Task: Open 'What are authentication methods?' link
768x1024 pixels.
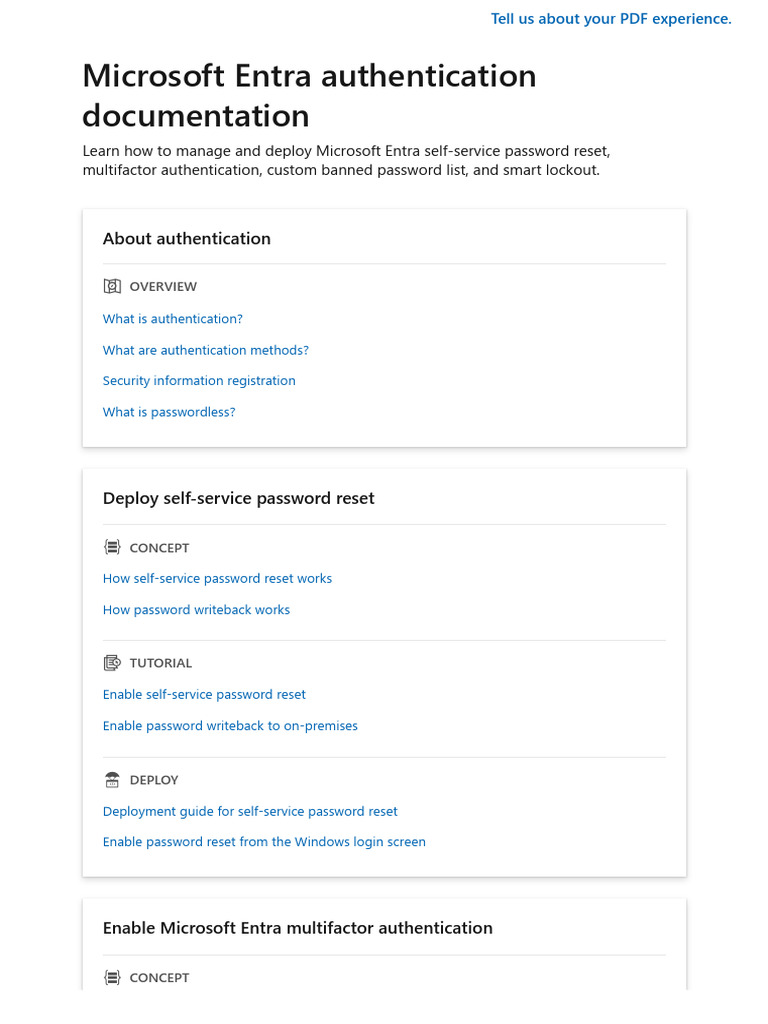Action: pyautogui.click(x=206, y=350)
